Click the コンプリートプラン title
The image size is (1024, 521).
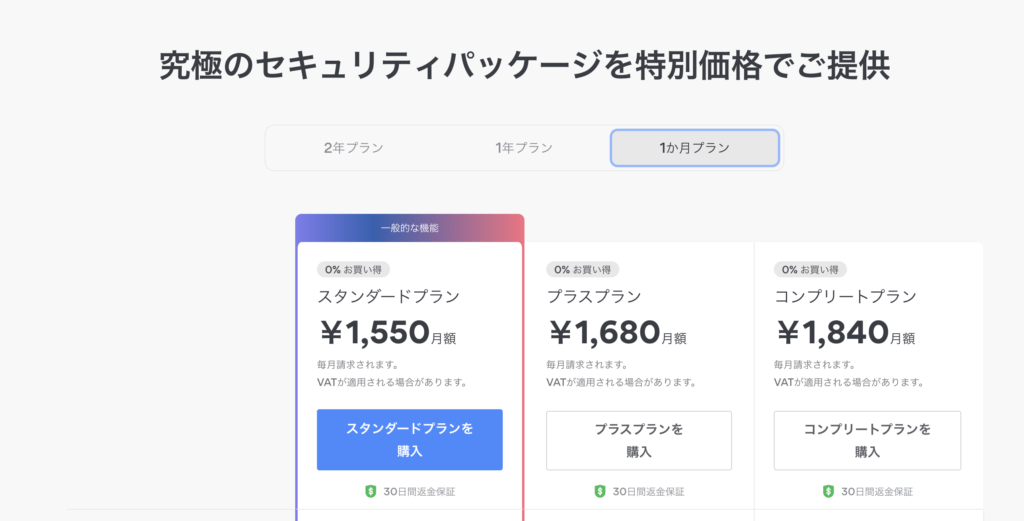(846, 297)
